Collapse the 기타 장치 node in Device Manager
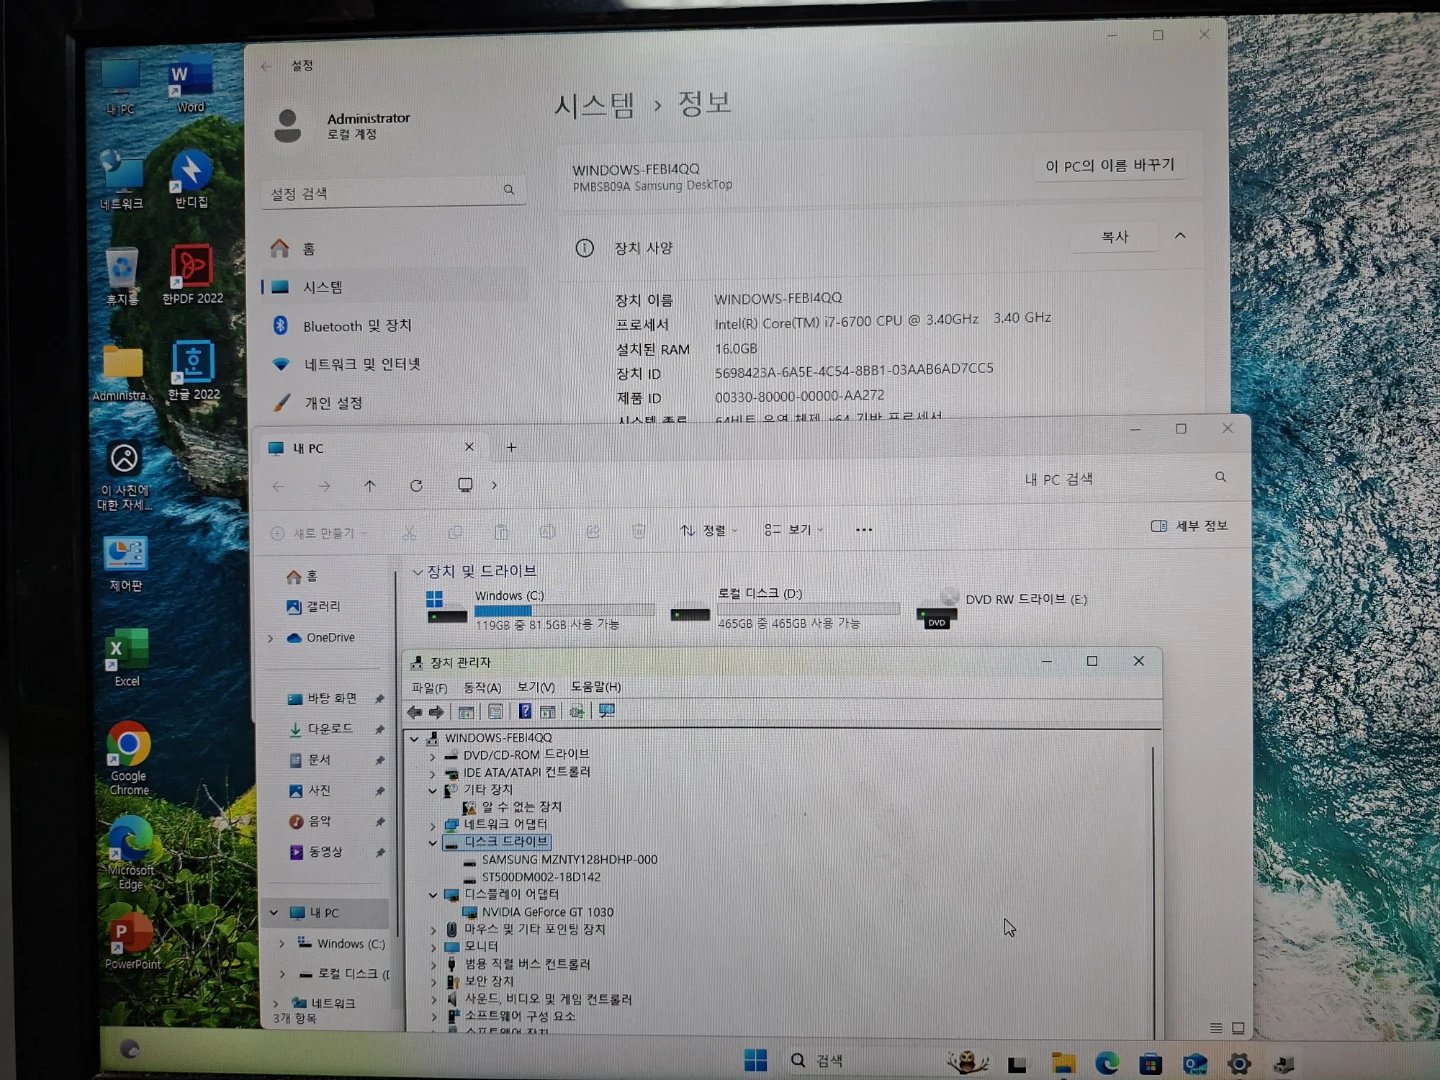 click(433, 790)
